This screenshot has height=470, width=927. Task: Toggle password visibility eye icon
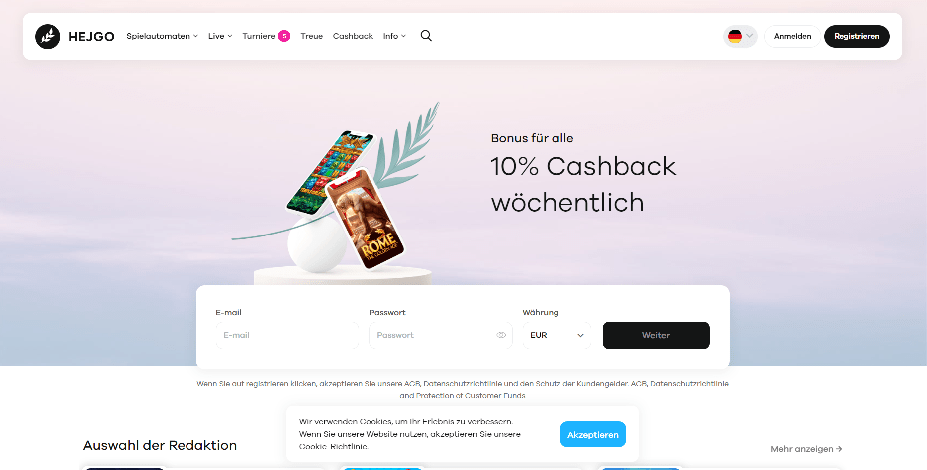pyautogui.click(x=501, y=335)
